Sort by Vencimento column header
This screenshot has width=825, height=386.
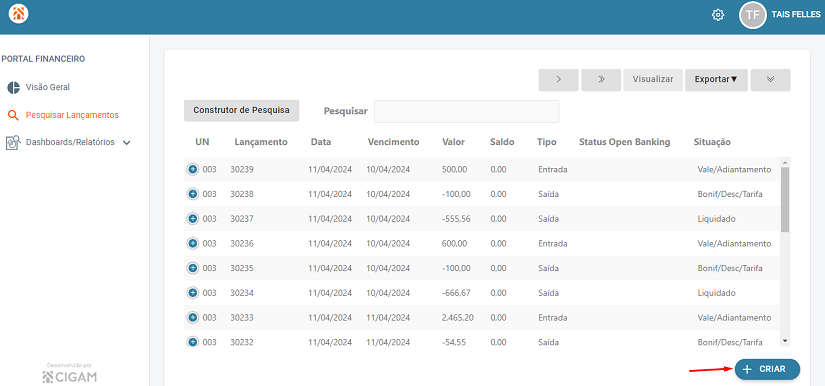(x=394, y=142)
